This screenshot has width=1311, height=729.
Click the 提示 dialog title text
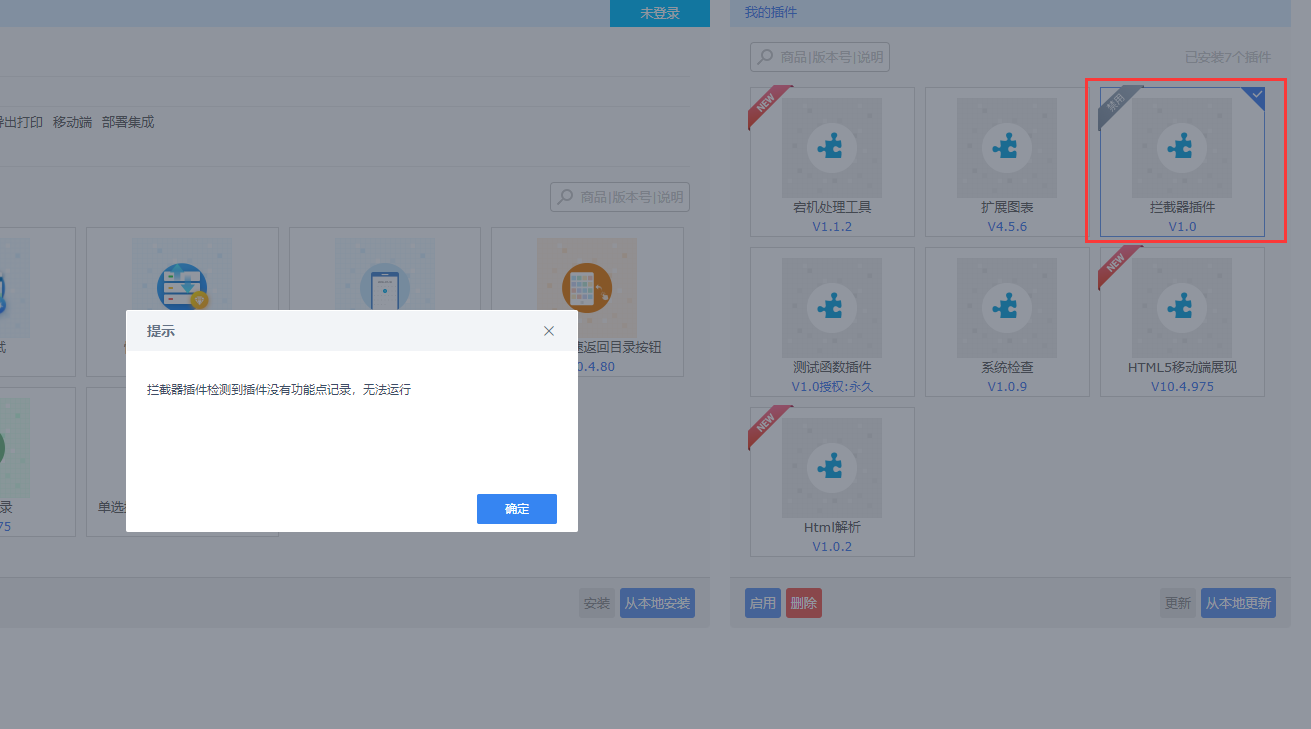pos(161,331)
